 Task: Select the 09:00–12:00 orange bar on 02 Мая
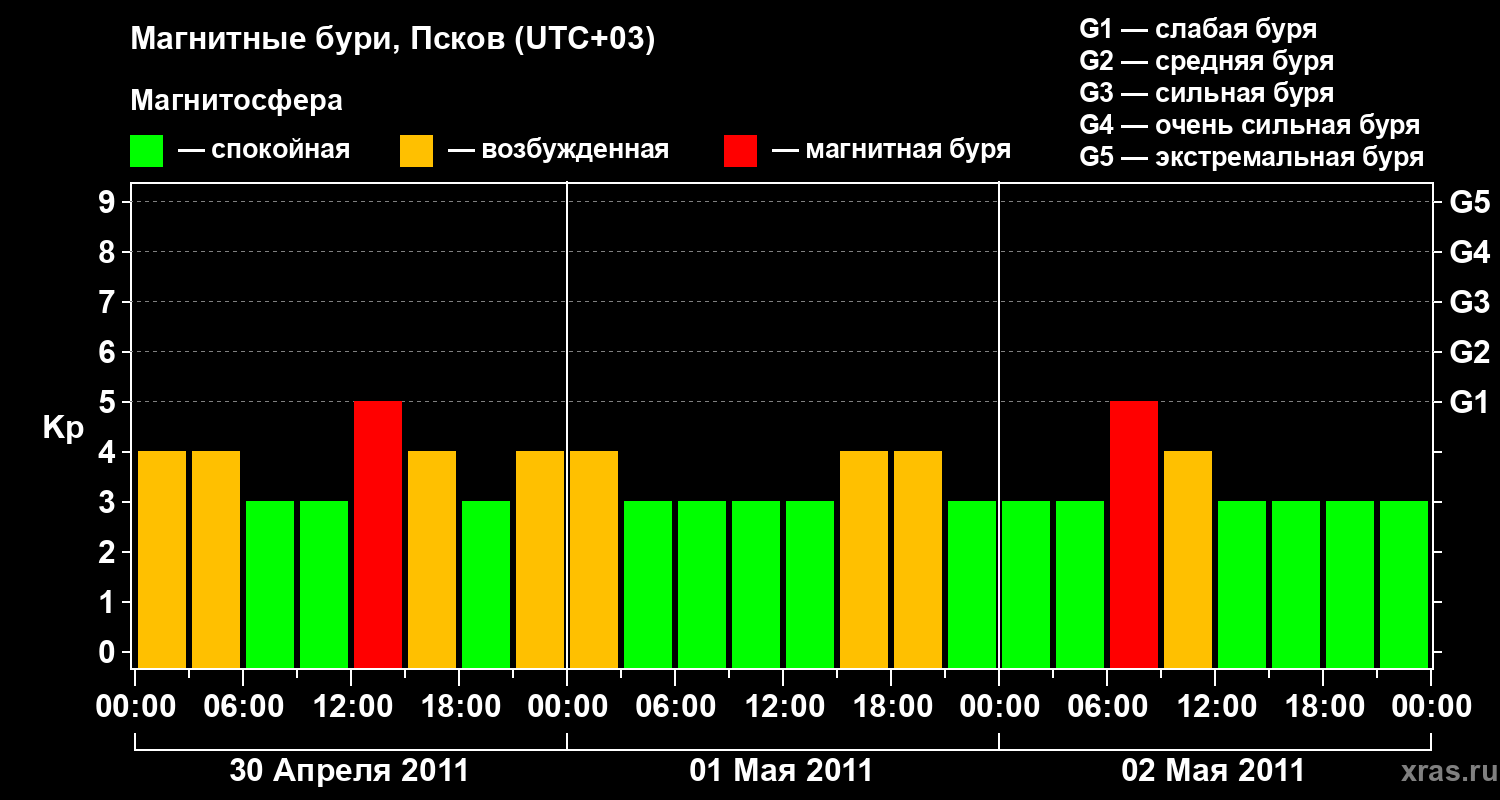point(1188,559)
